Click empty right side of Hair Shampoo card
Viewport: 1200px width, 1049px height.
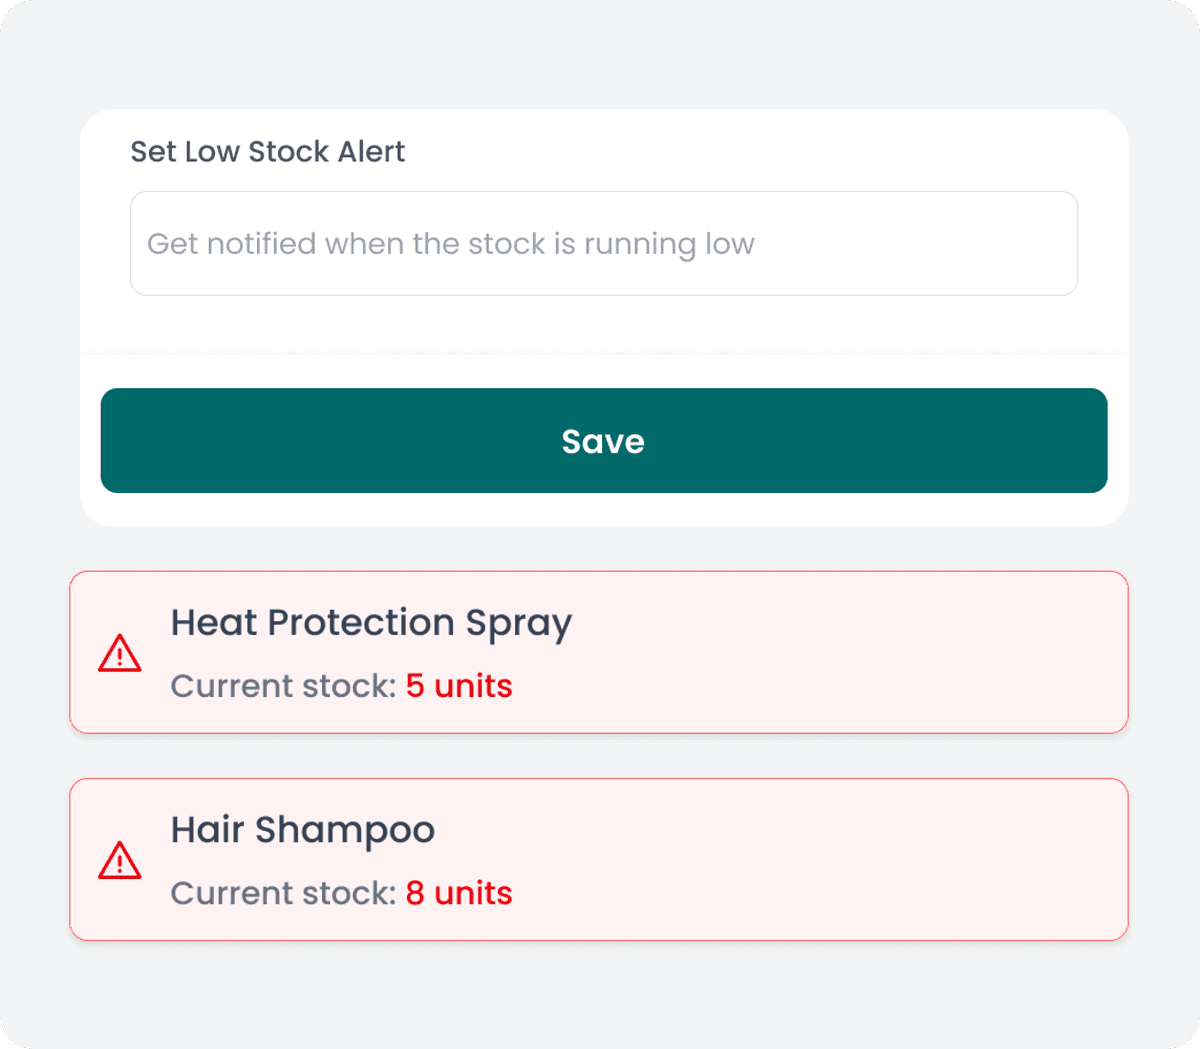pos(950,860)
